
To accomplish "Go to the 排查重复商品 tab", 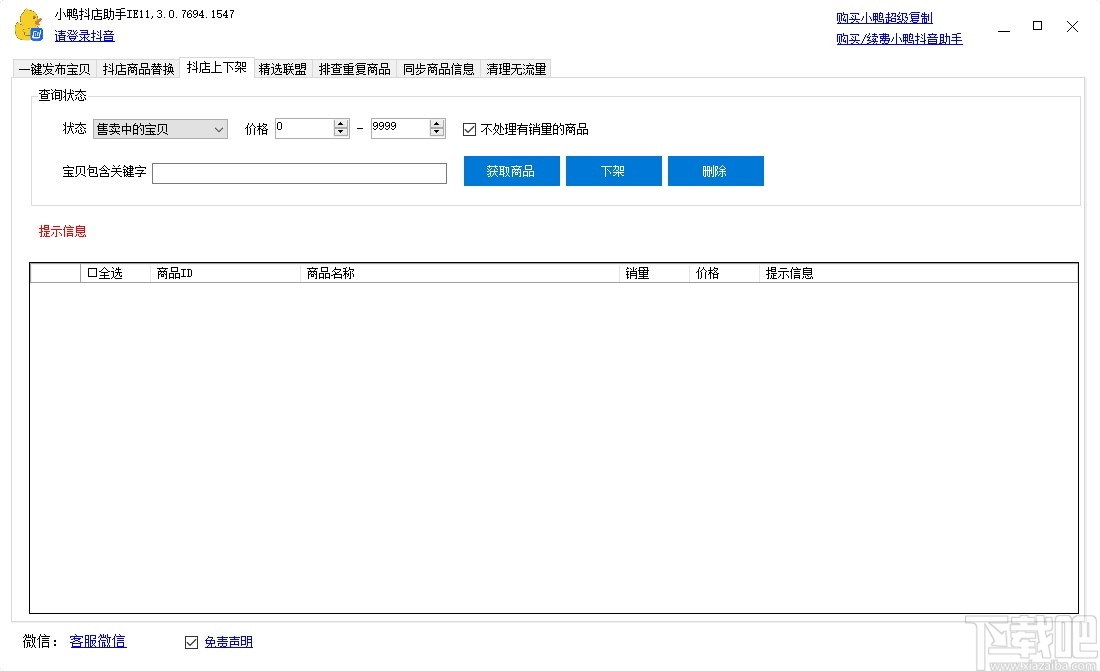I will tap(354, 69).
